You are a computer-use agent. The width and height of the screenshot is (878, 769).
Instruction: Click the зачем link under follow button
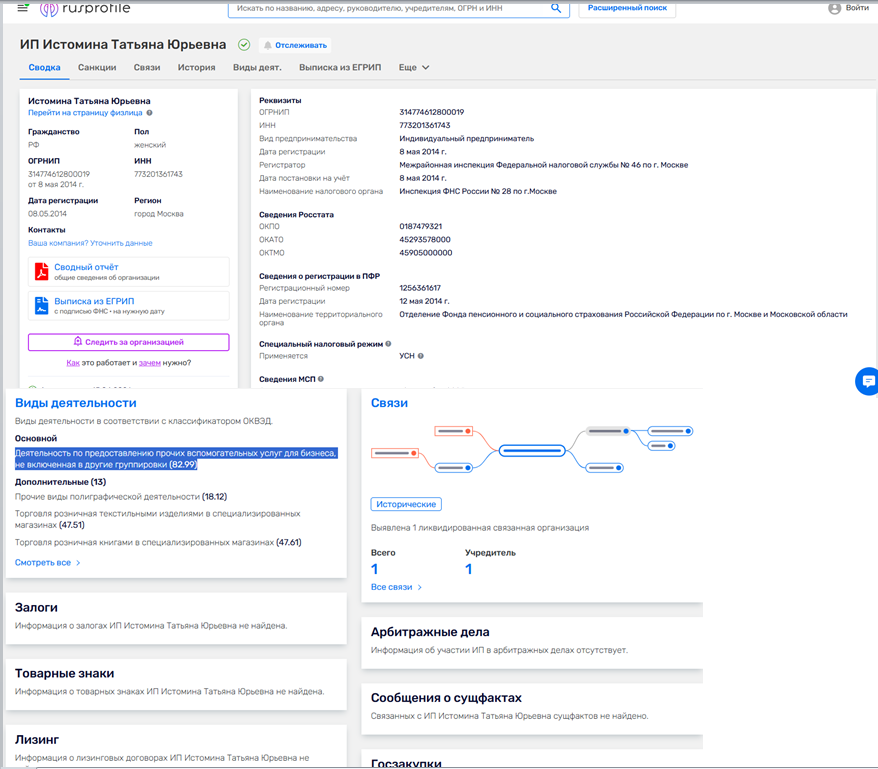point(150,363)
